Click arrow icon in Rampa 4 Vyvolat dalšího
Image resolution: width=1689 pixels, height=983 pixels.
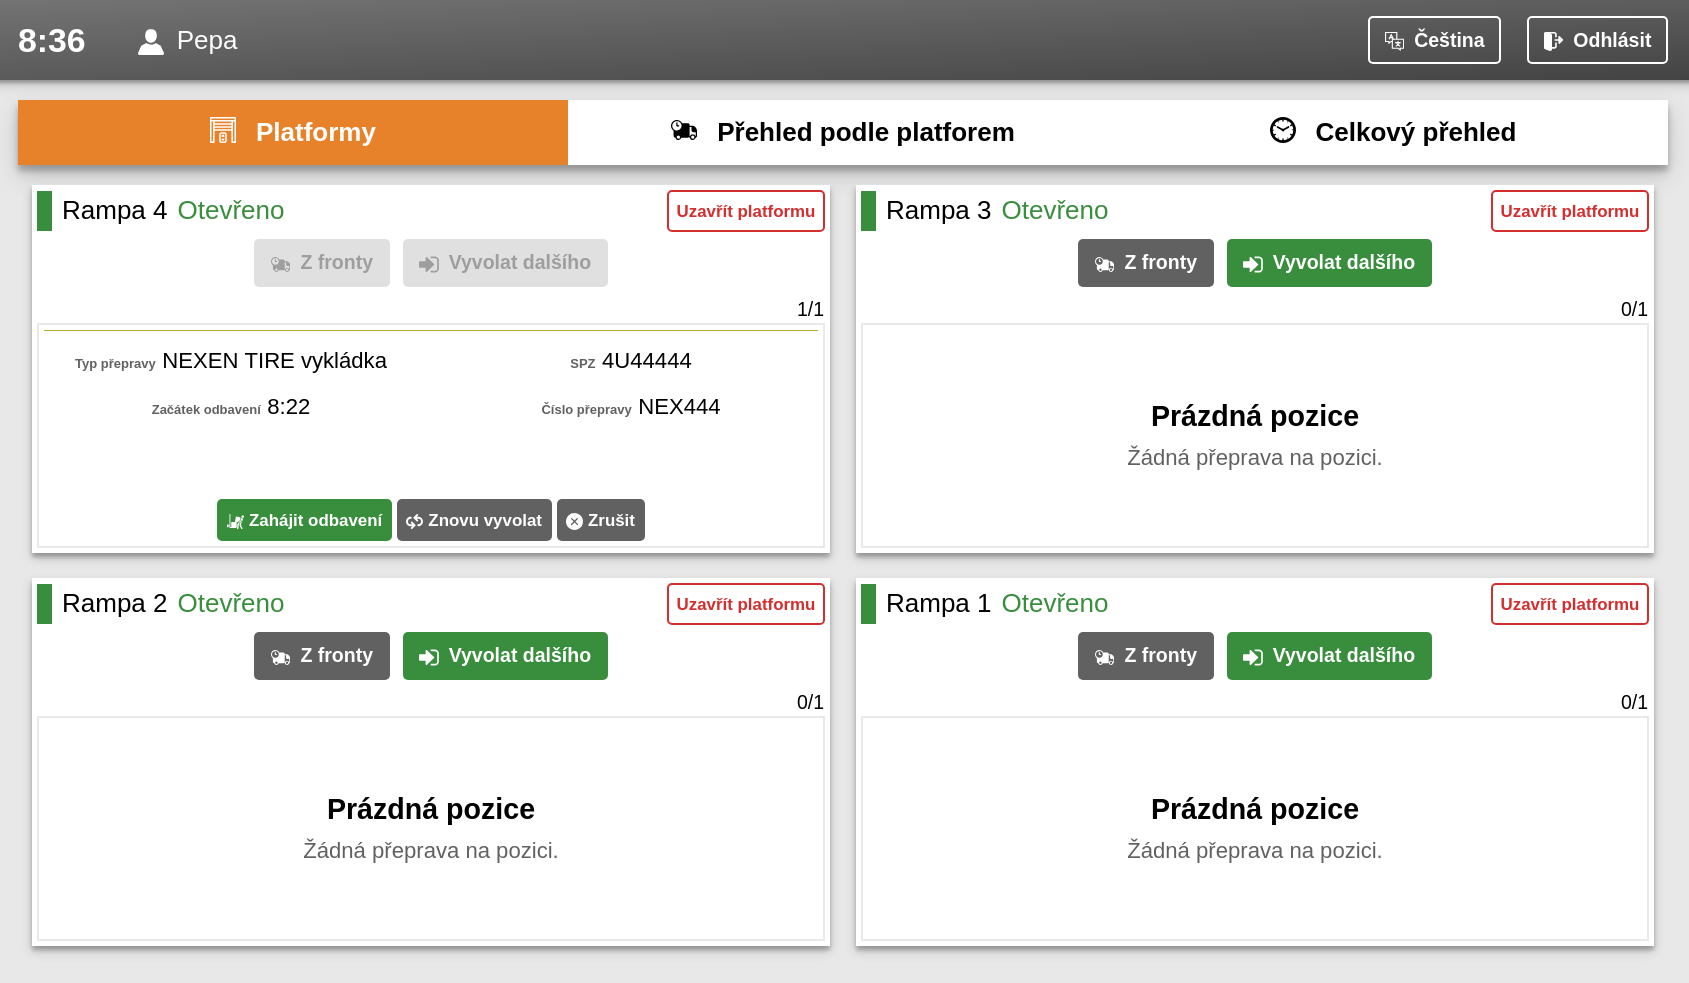[x=428, y=264]
